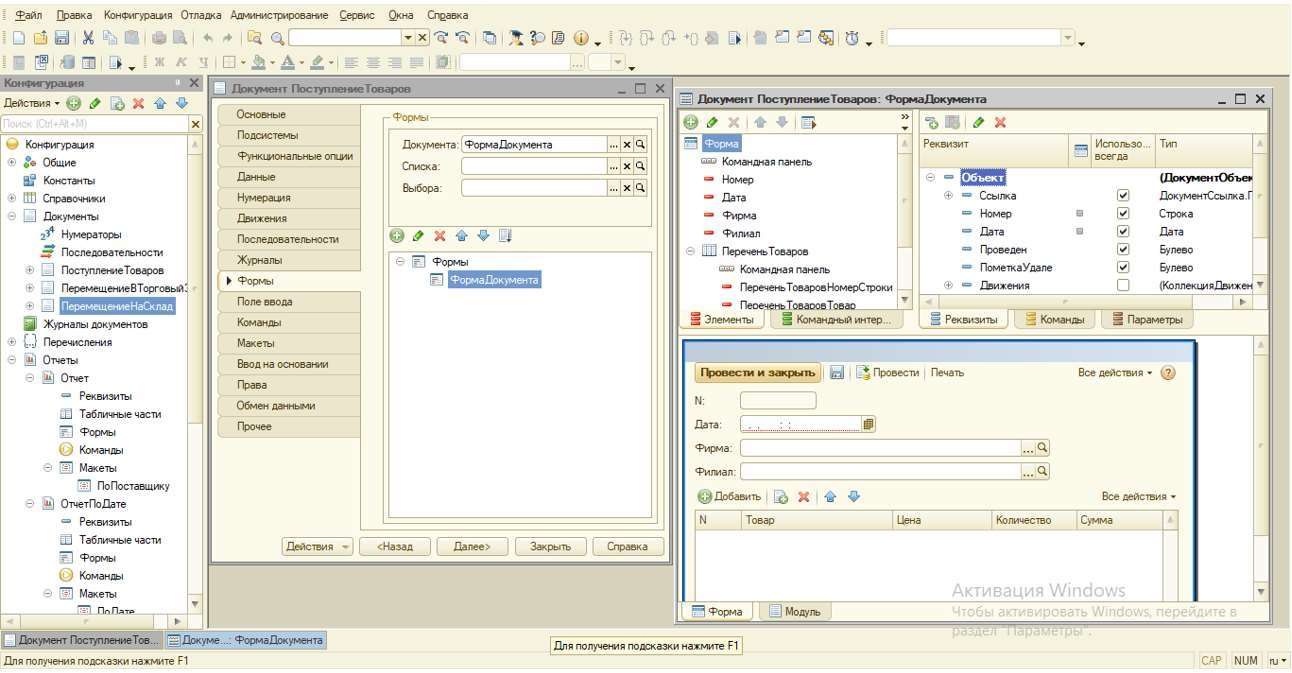Click the form preview help question icon

click(1167, 372)
